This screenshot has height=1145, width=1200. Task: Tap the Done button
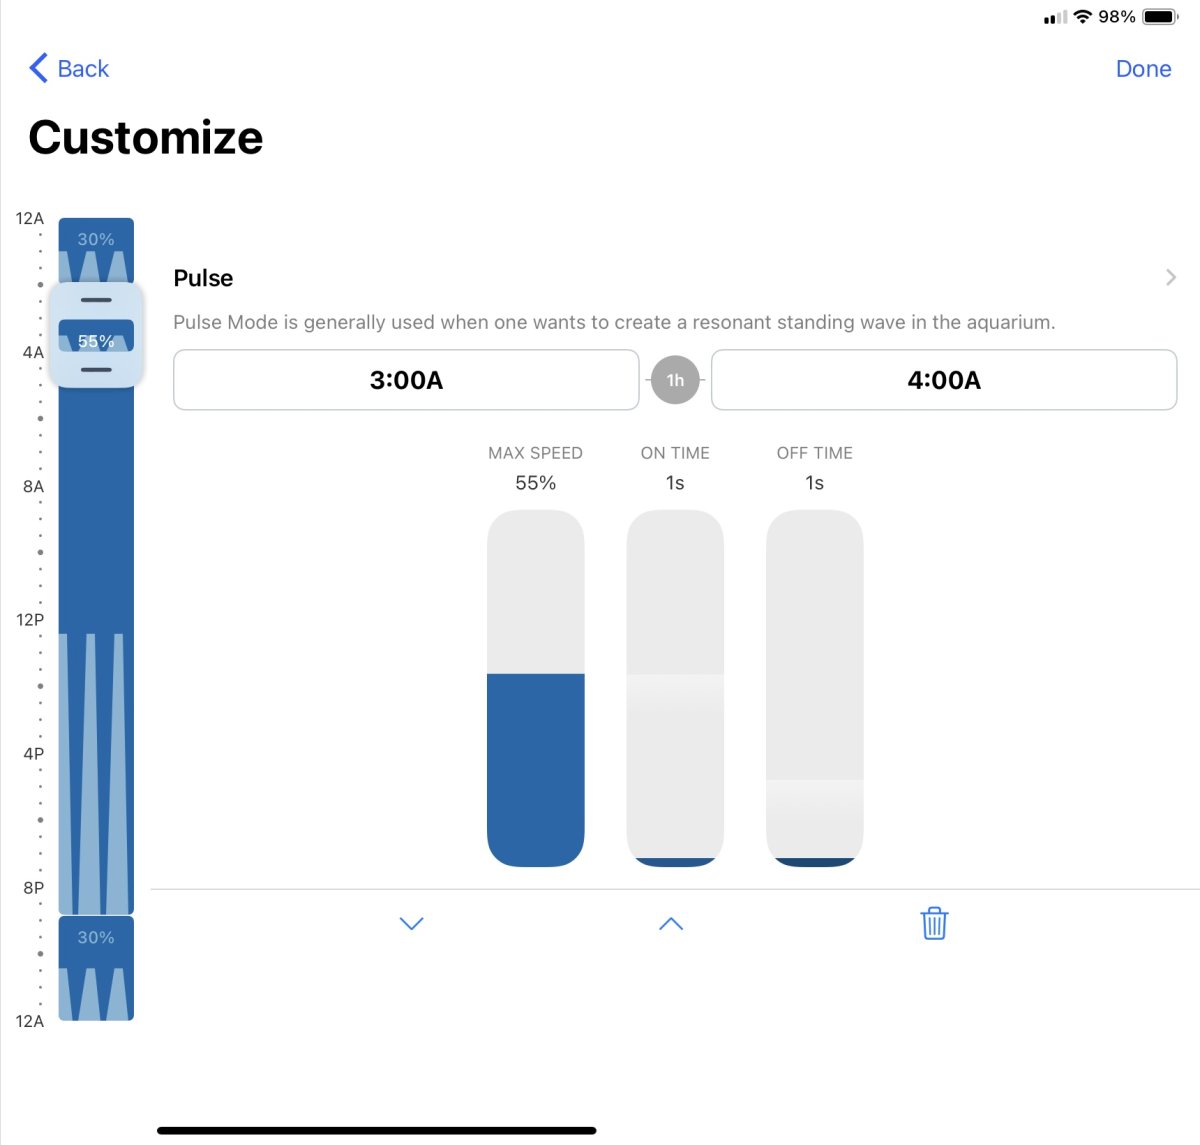[1143, 69]
